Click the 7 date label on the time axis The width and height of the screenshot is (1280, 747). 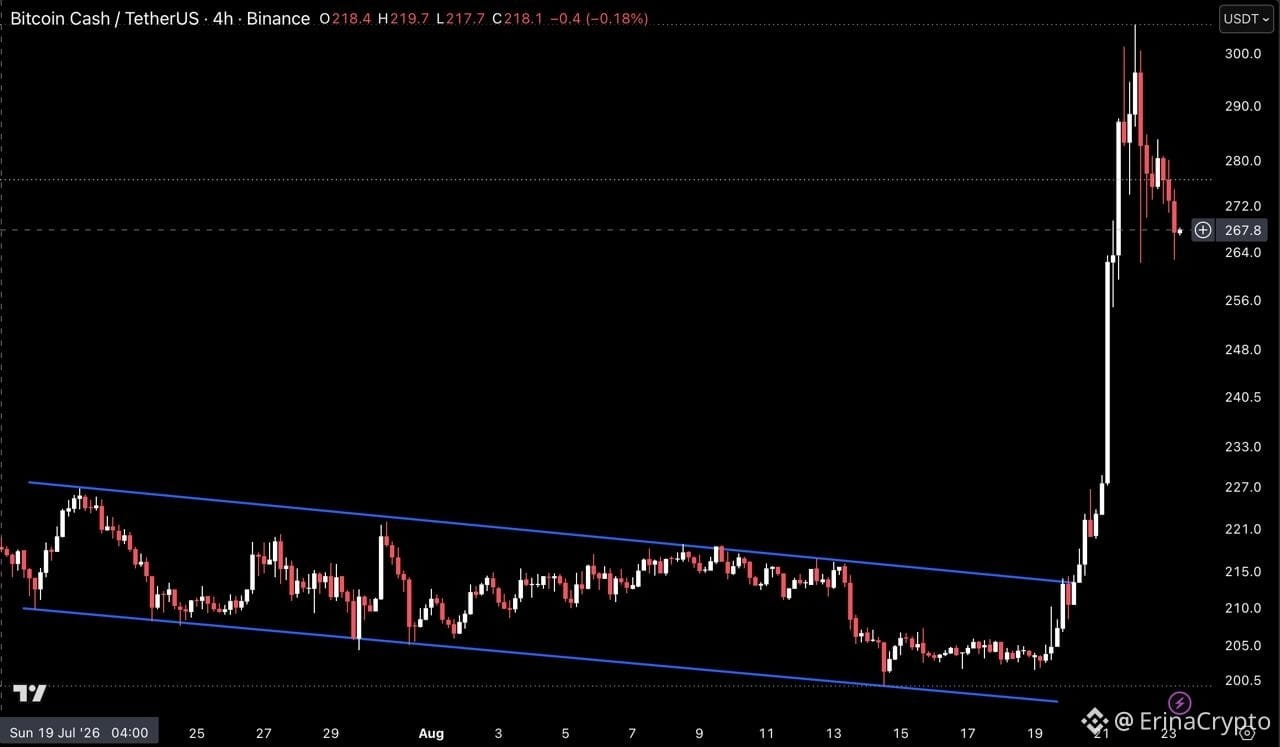coord(632,733)
